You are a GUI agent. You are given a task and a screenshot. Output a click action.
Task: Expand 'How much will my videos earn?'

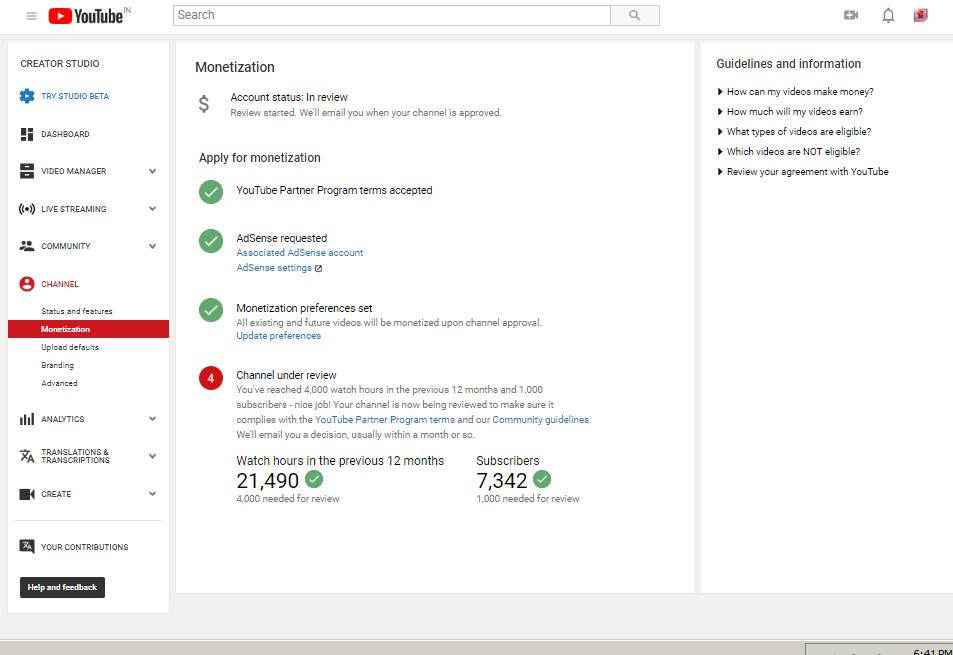(x=790, y=112)
